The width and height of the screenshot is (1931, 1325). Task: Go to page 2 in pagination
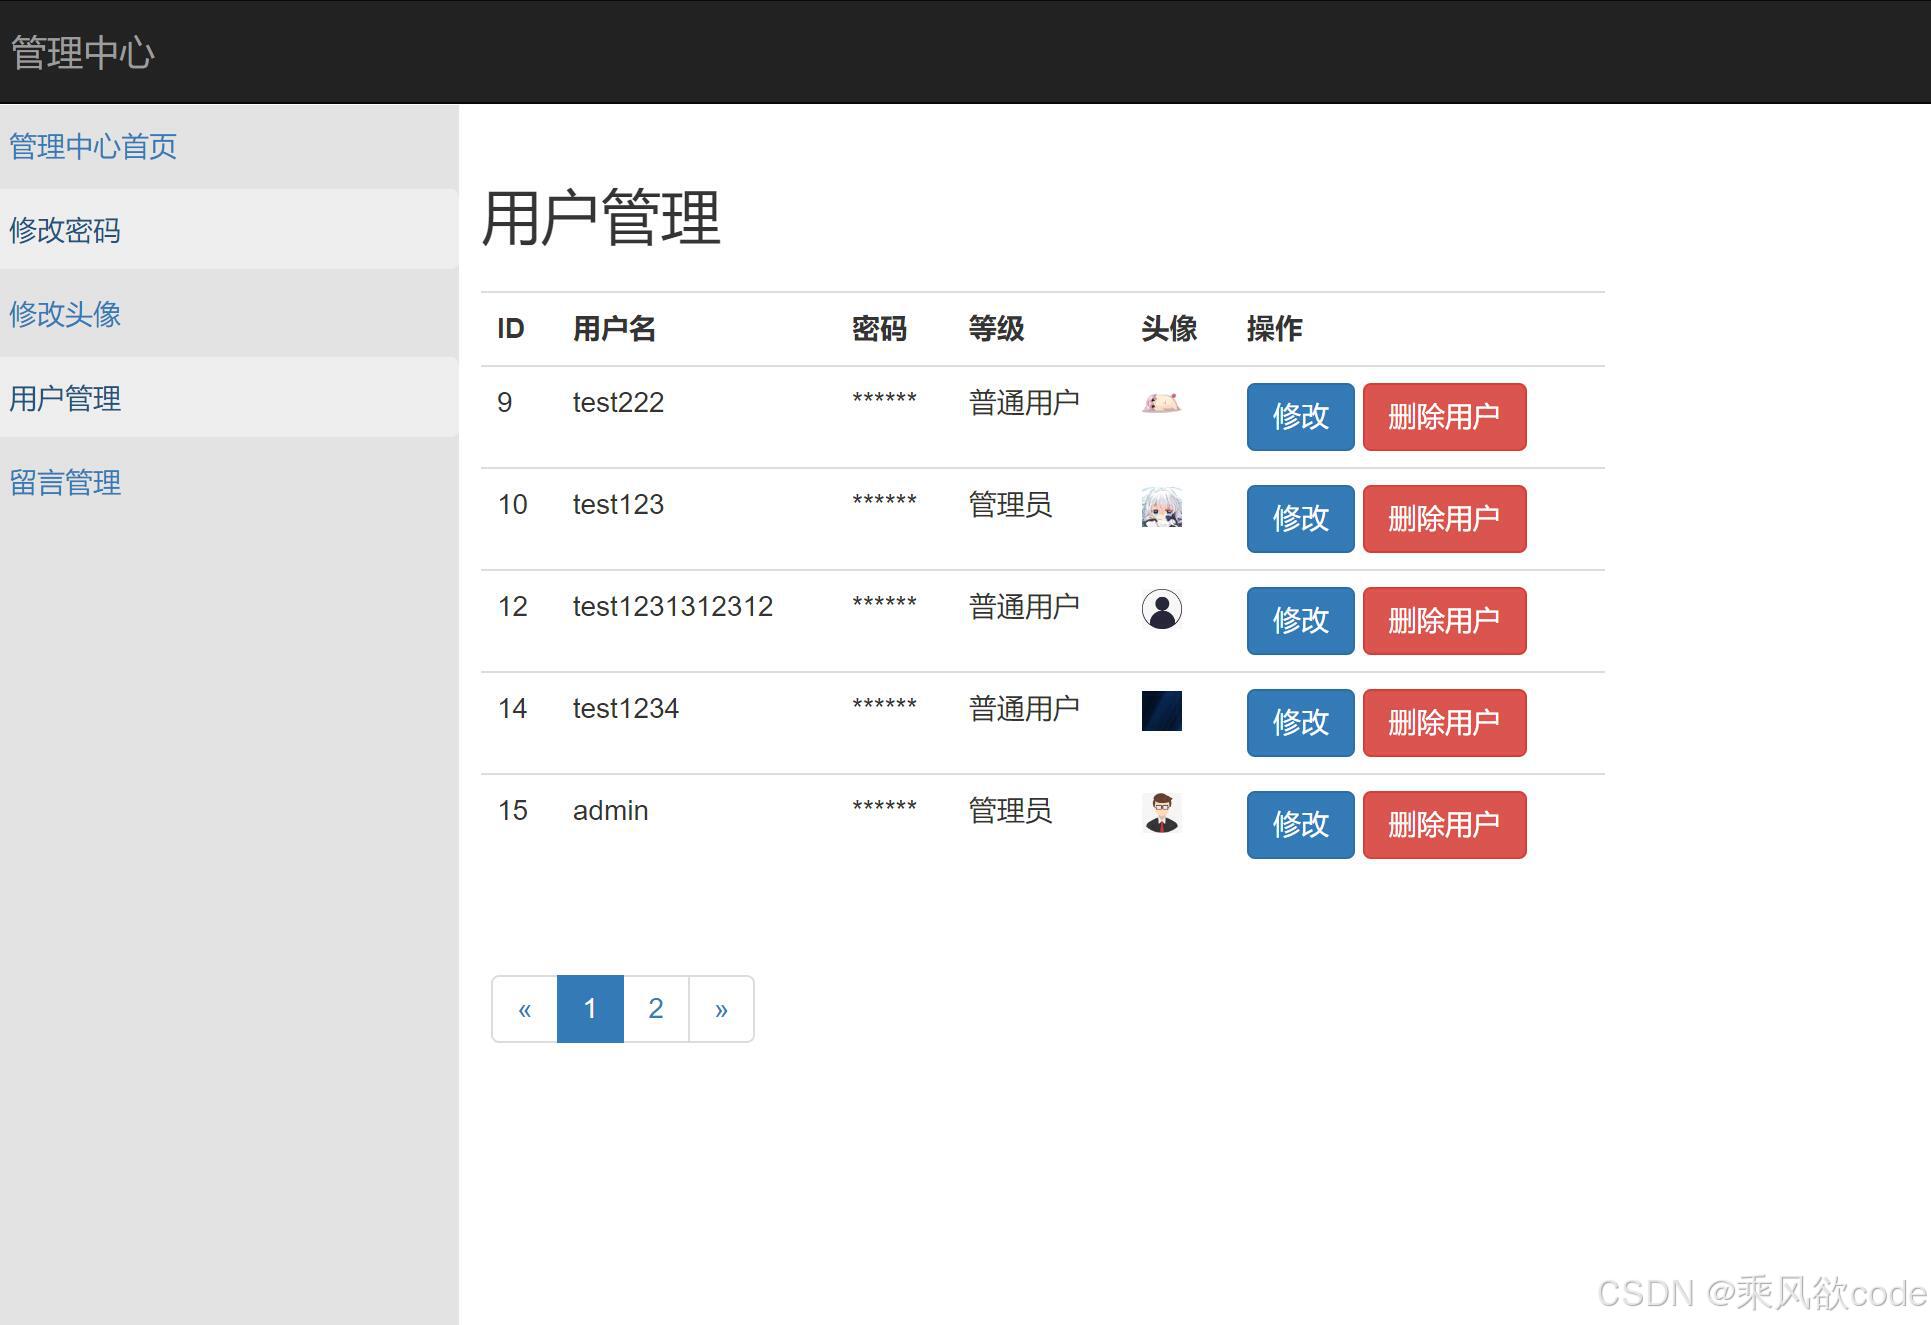pos(655,1008)
